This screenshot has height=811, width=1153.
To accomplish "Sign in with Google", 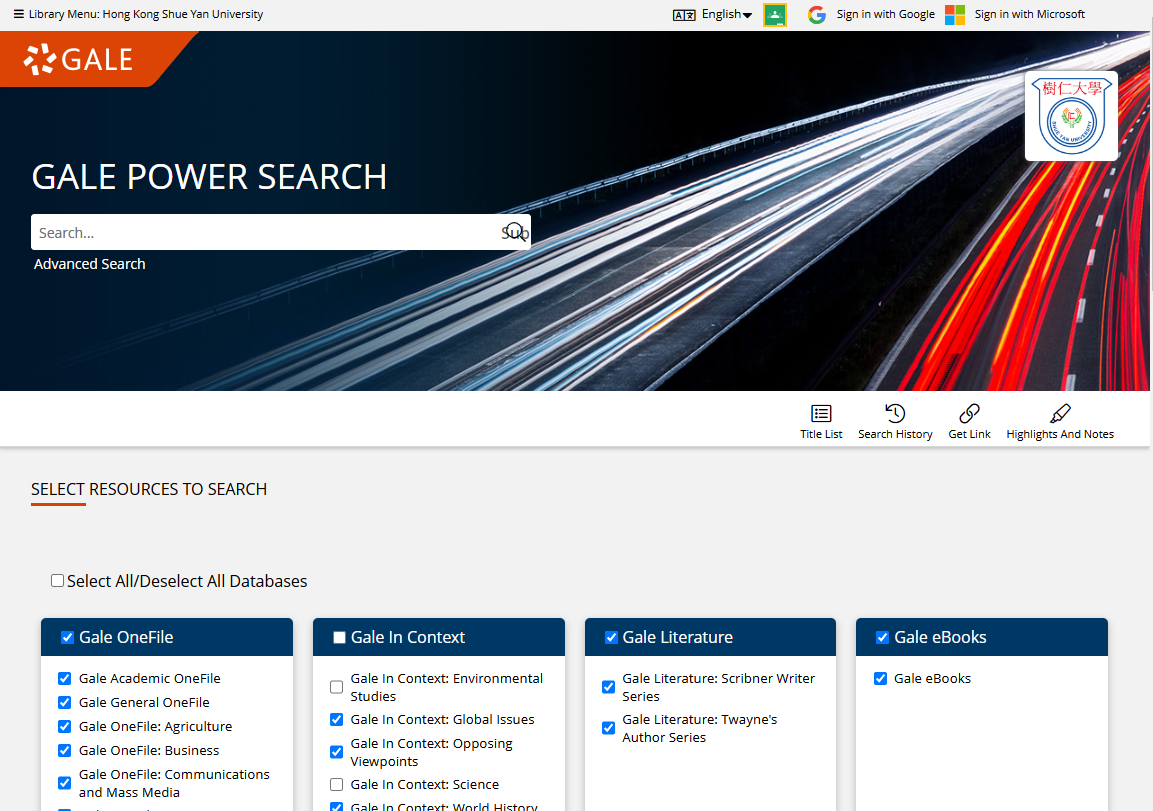I will coord(871,15).
